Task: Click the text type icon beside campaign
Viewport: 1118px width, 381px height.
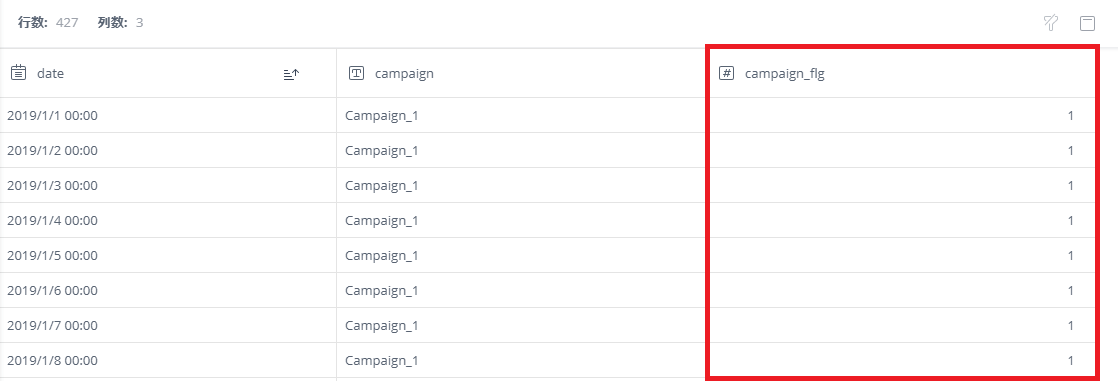Action: (357, 72)
